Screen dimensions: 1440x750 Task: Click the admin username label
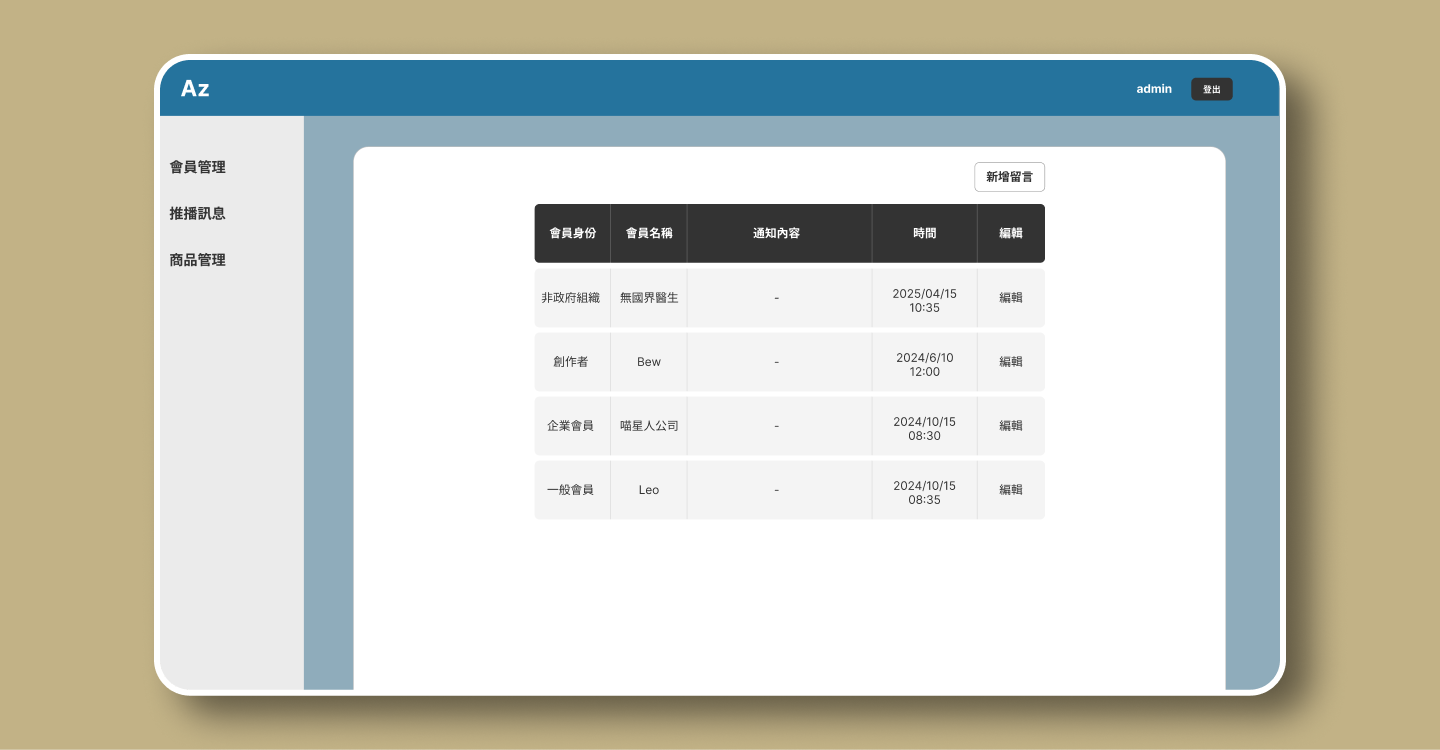click(1153, 89)
